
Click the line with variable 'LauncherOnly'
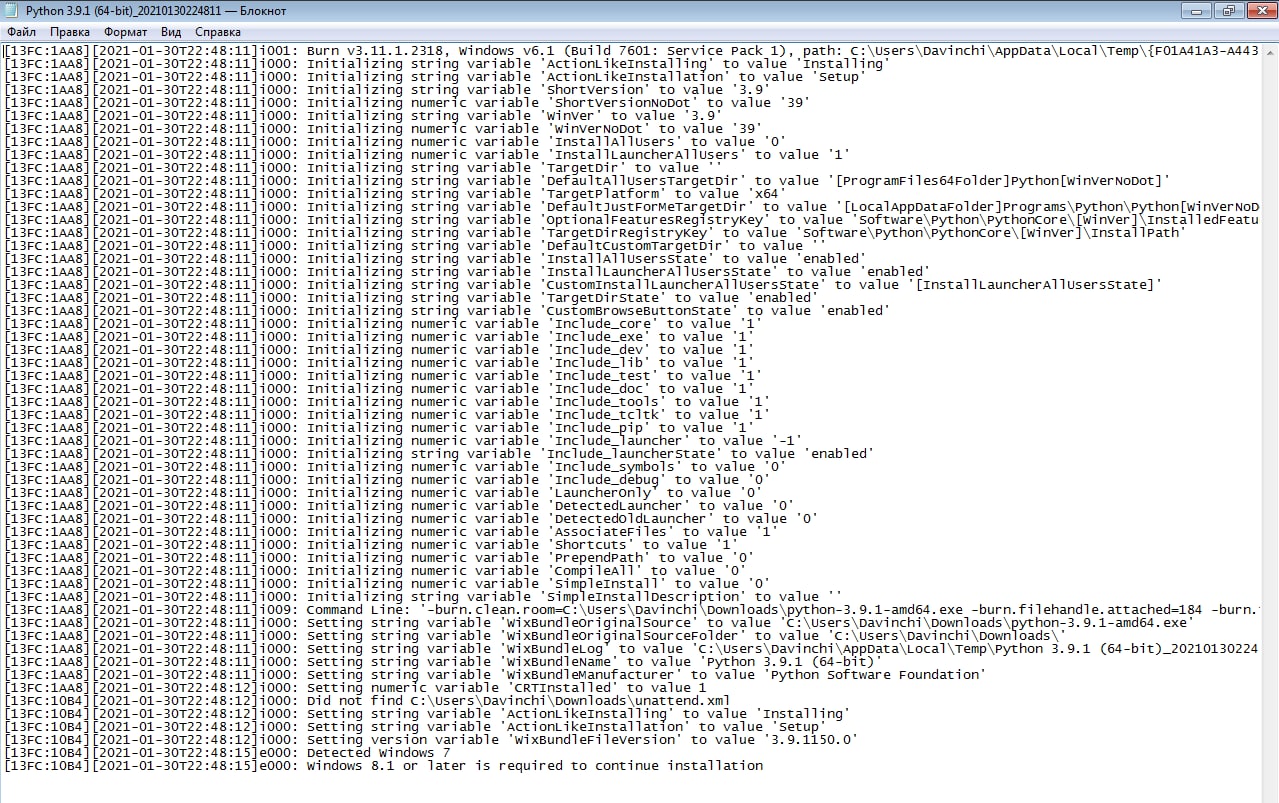(383, 492)
